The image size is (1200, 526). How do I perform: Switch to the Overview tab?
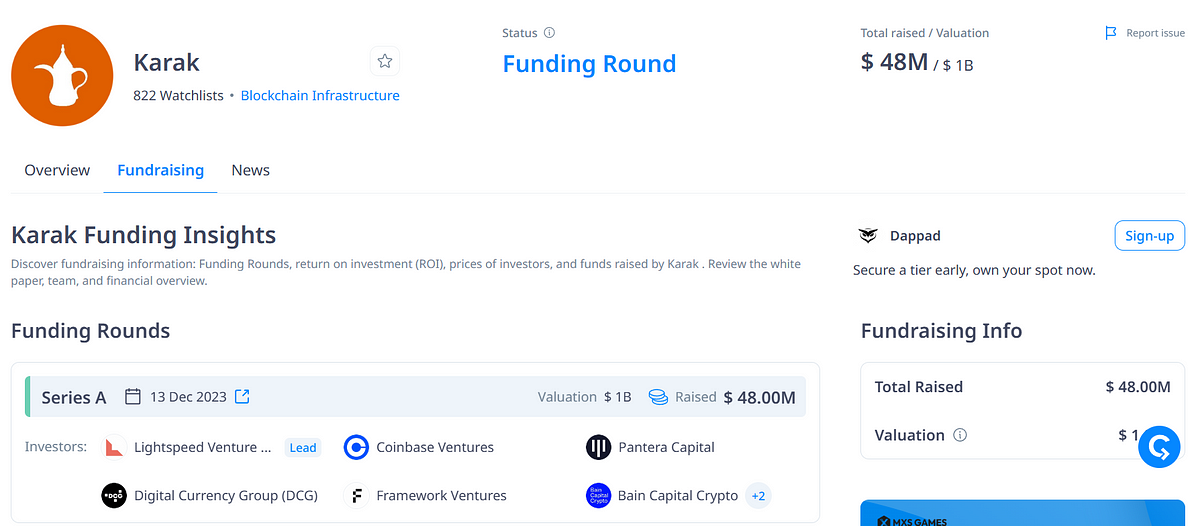point(57,170)
